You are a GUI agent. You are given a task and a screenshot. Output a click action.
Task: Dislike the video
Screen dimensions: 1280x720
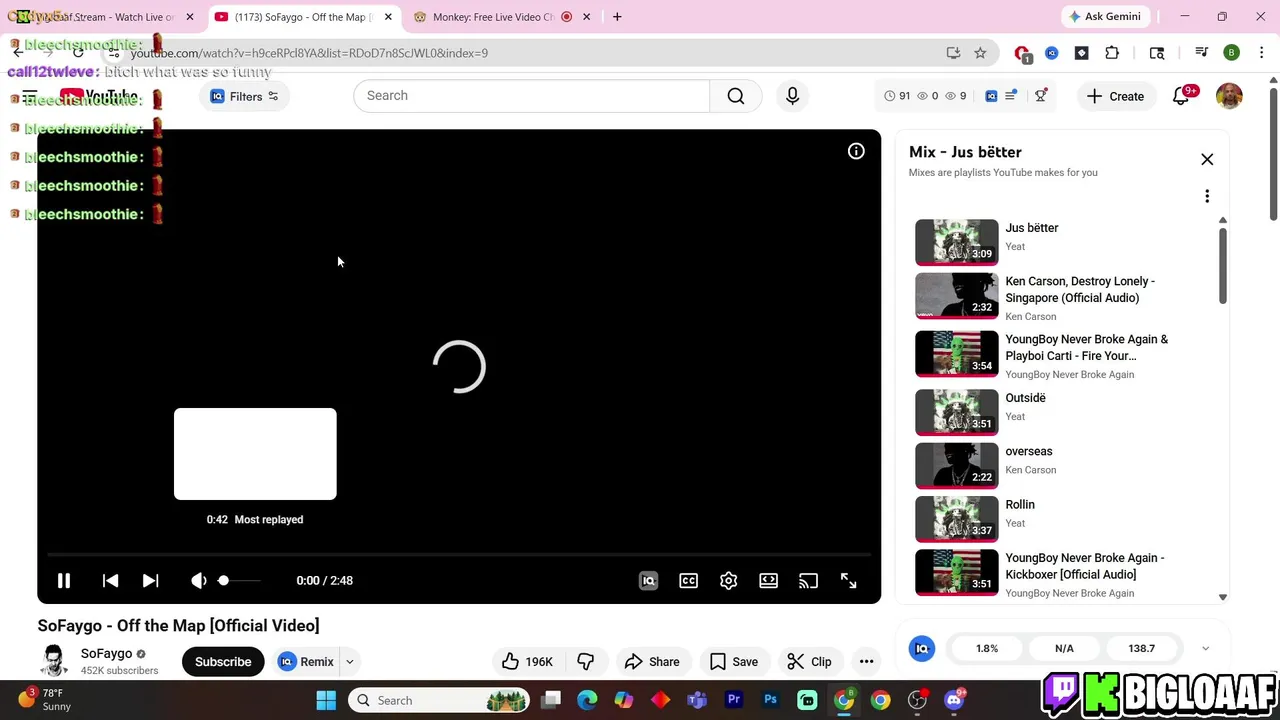click(586, 661)
